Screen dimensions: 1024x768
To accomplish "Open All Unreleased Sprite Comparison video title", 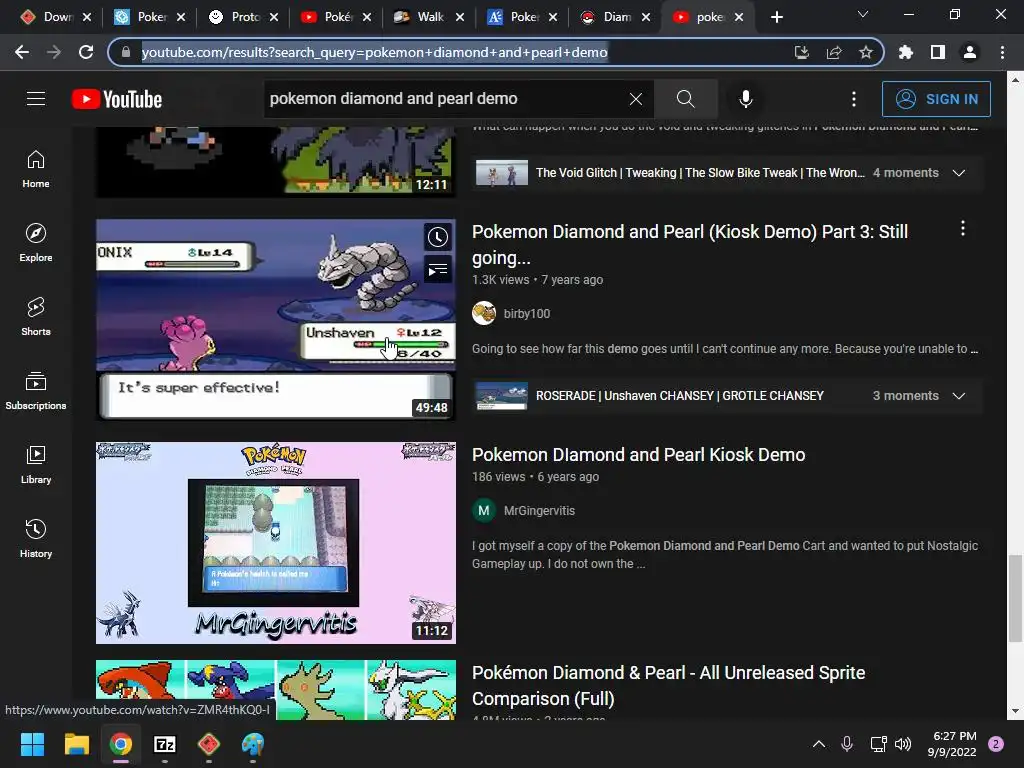I will click(668, 686).
